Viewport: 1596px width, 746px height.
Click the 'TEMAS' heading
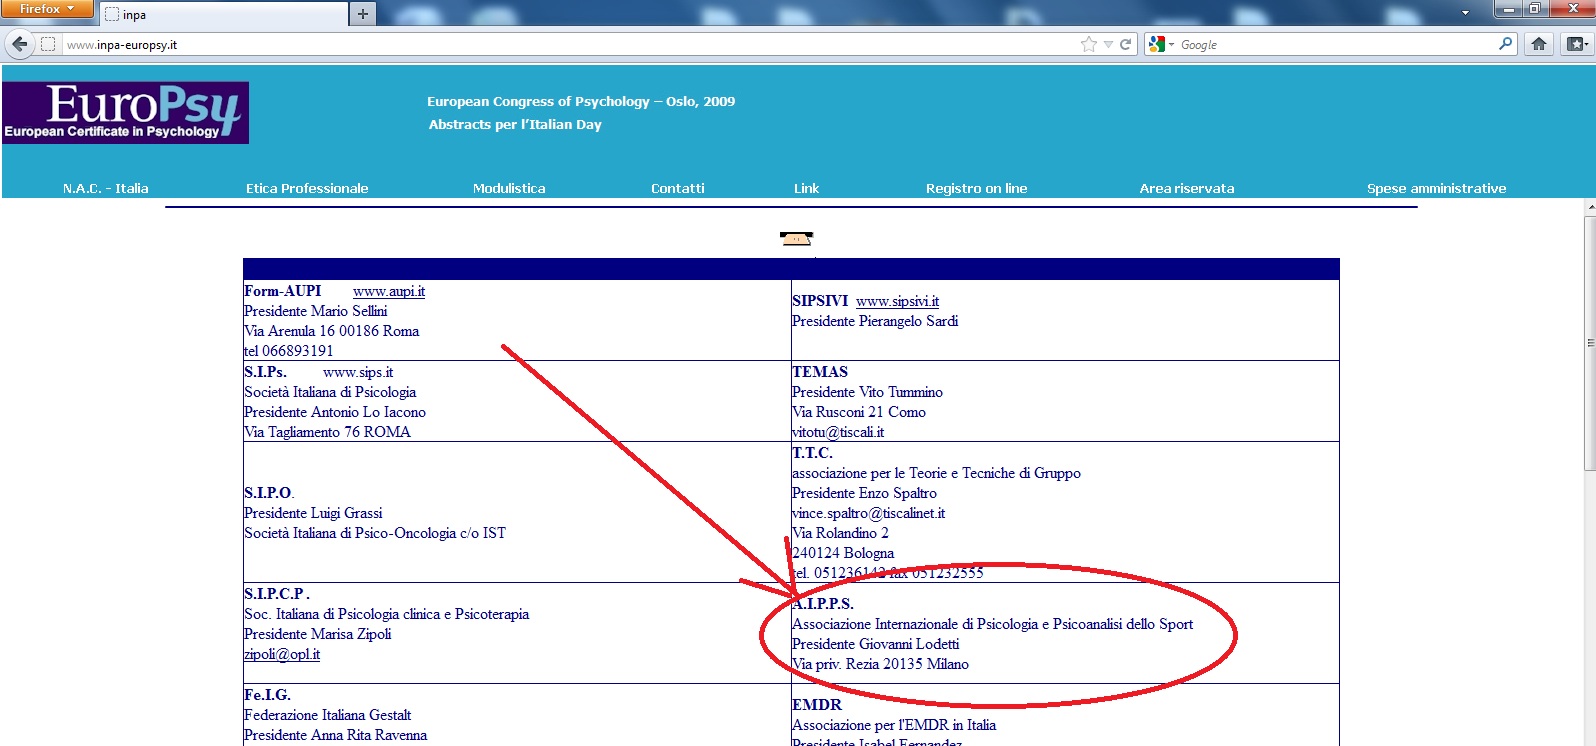coord(820,372)
